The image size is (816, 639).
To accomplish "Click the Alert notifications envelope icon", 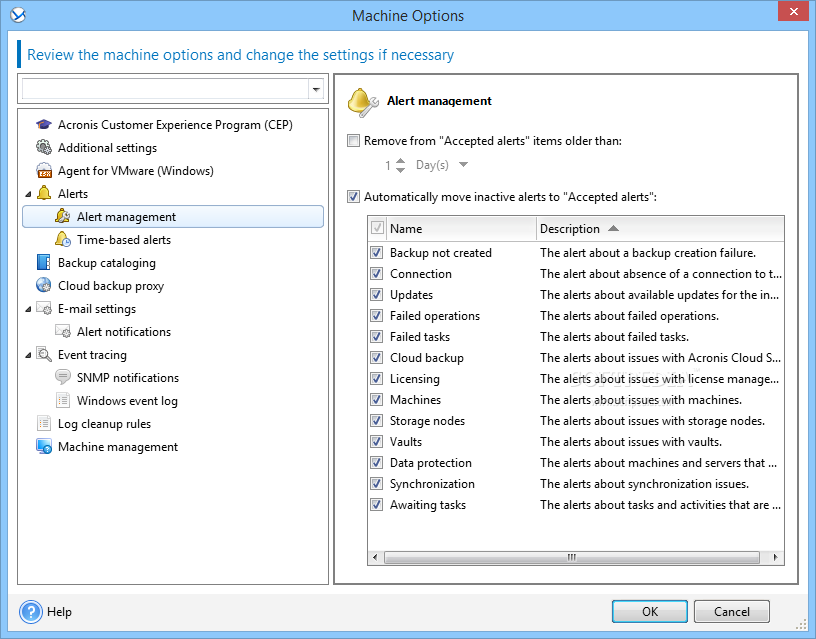I will tap(62, 331).
